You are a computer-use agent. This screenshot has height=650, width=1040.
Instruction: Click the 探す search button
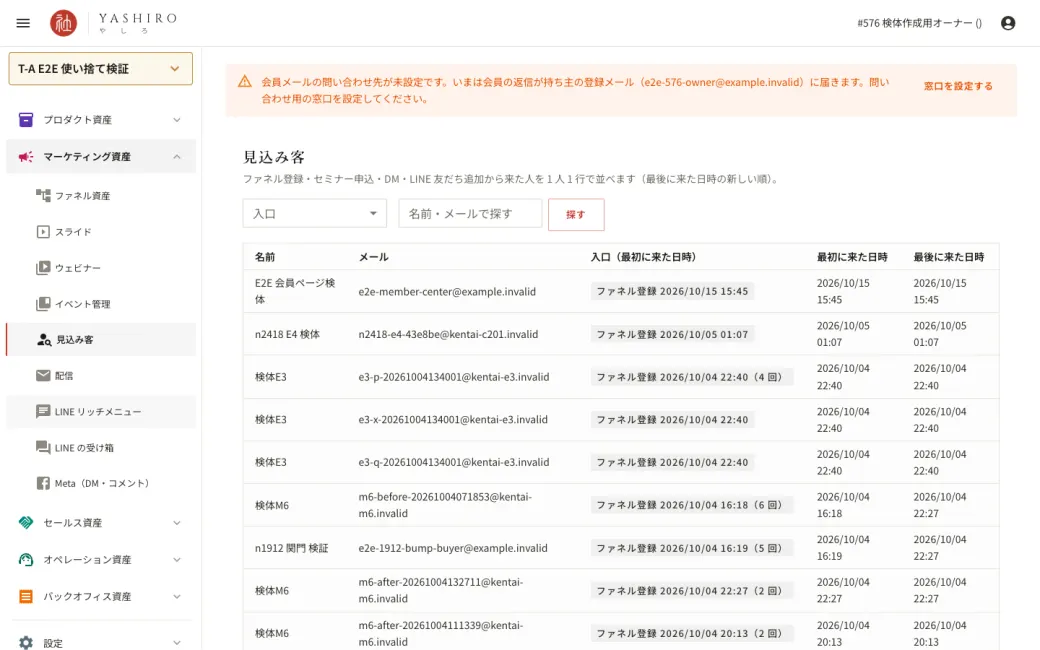(576, 214)
